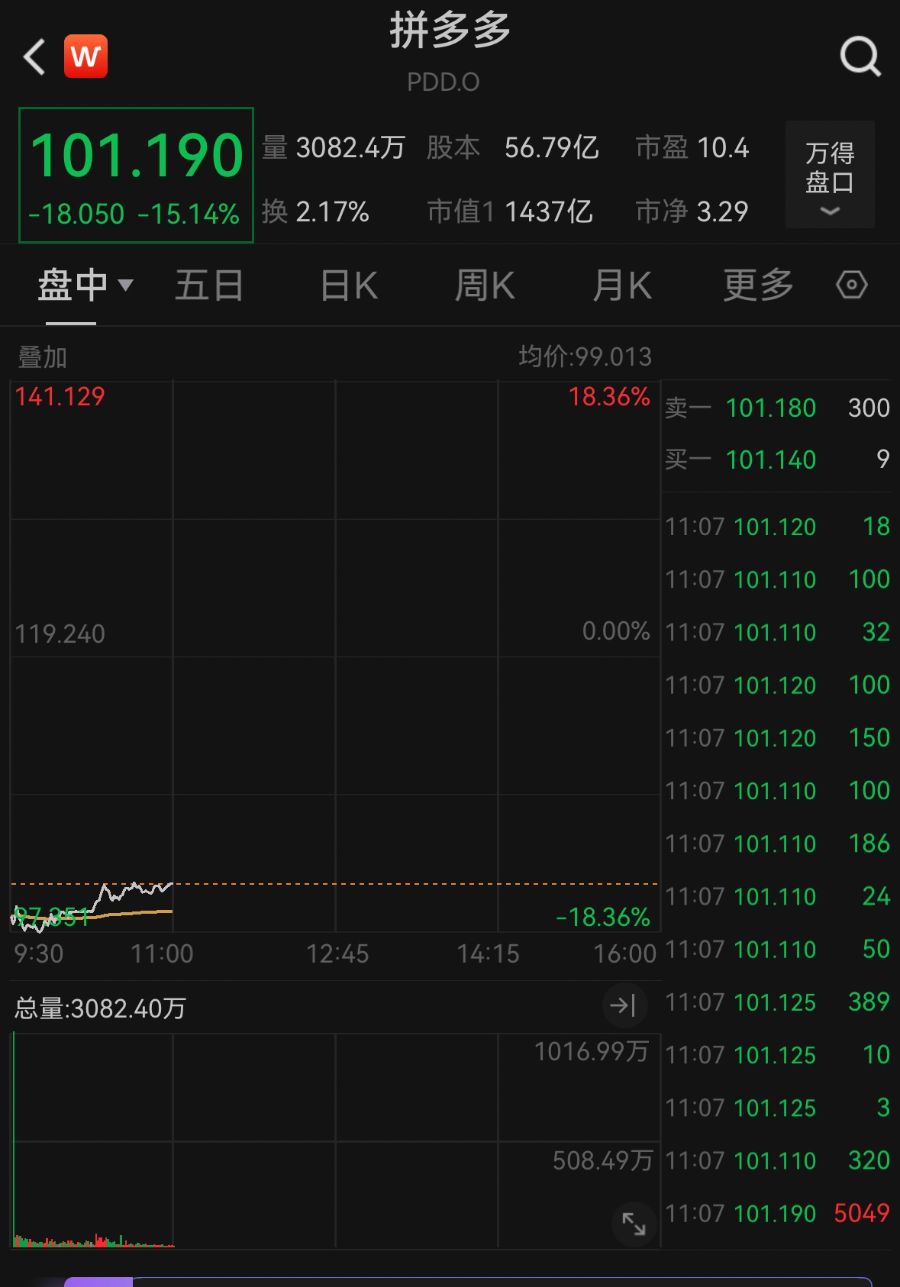Tap the red 18.36% upper limit label
Image resolution: width=900 pixels, height=1287 pixels.
(609, 397)
